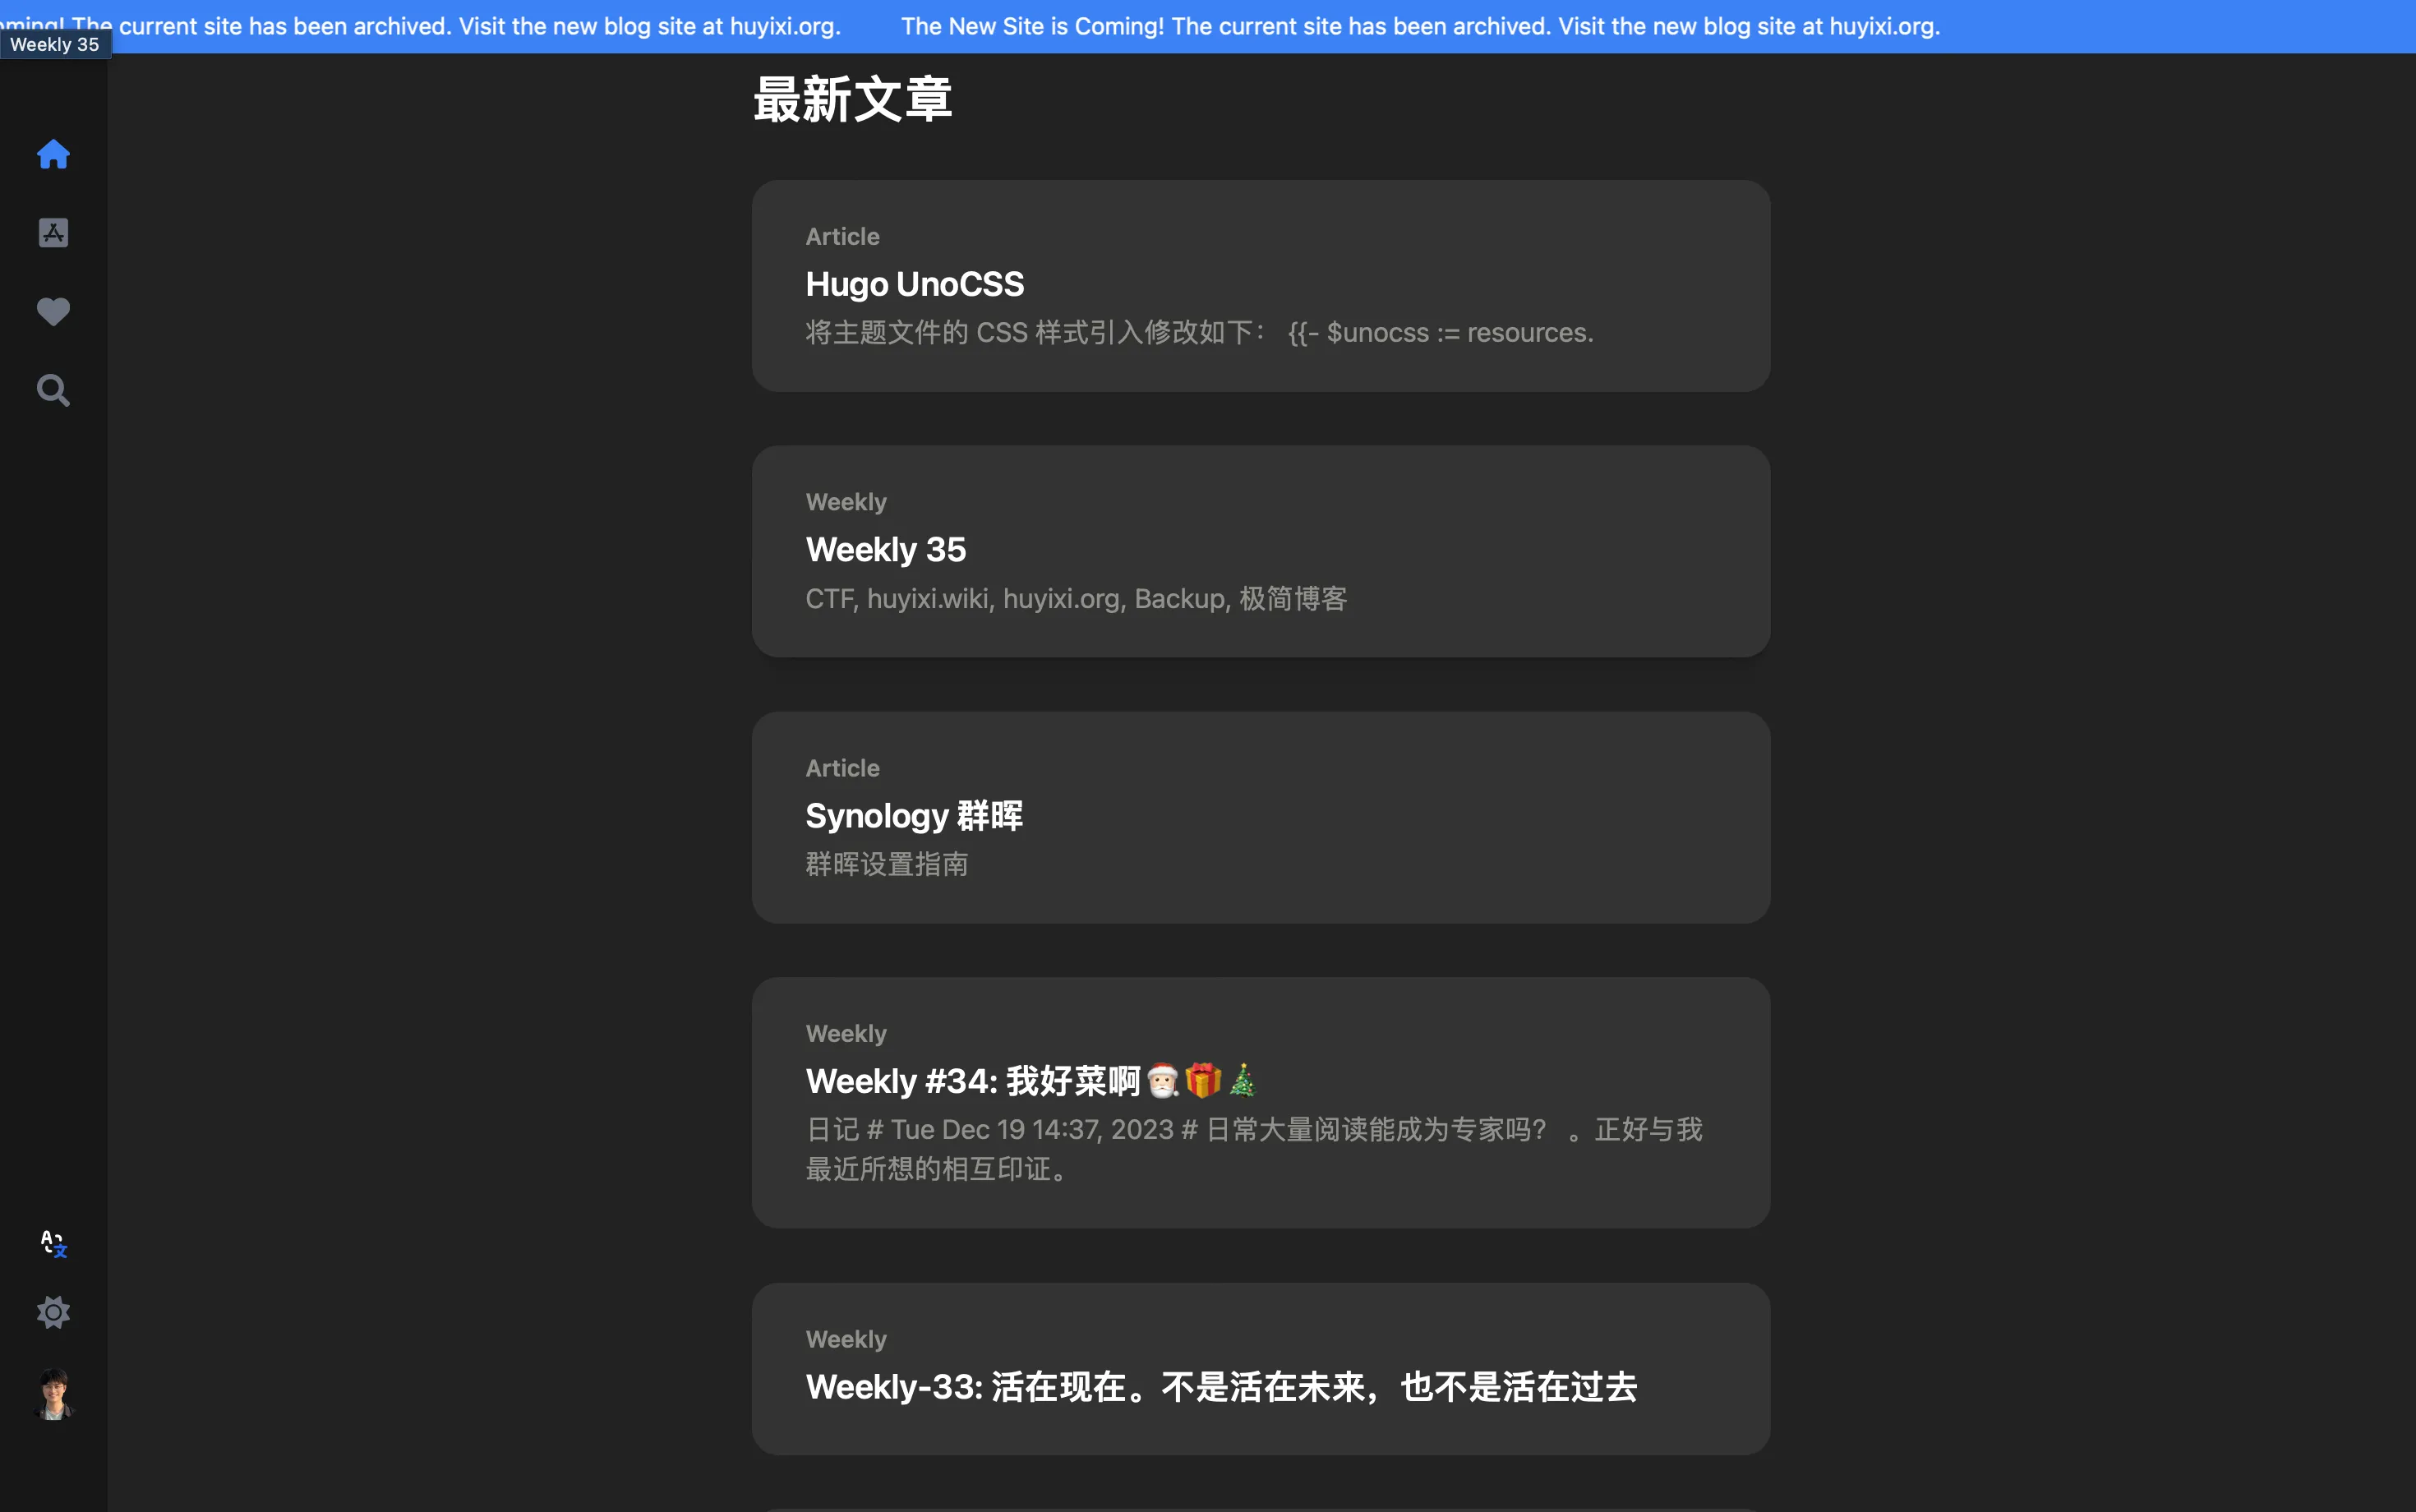Open site search with the magnifier icon
The height and width of the screenshot is (1512, 2416).
[53, 390]
